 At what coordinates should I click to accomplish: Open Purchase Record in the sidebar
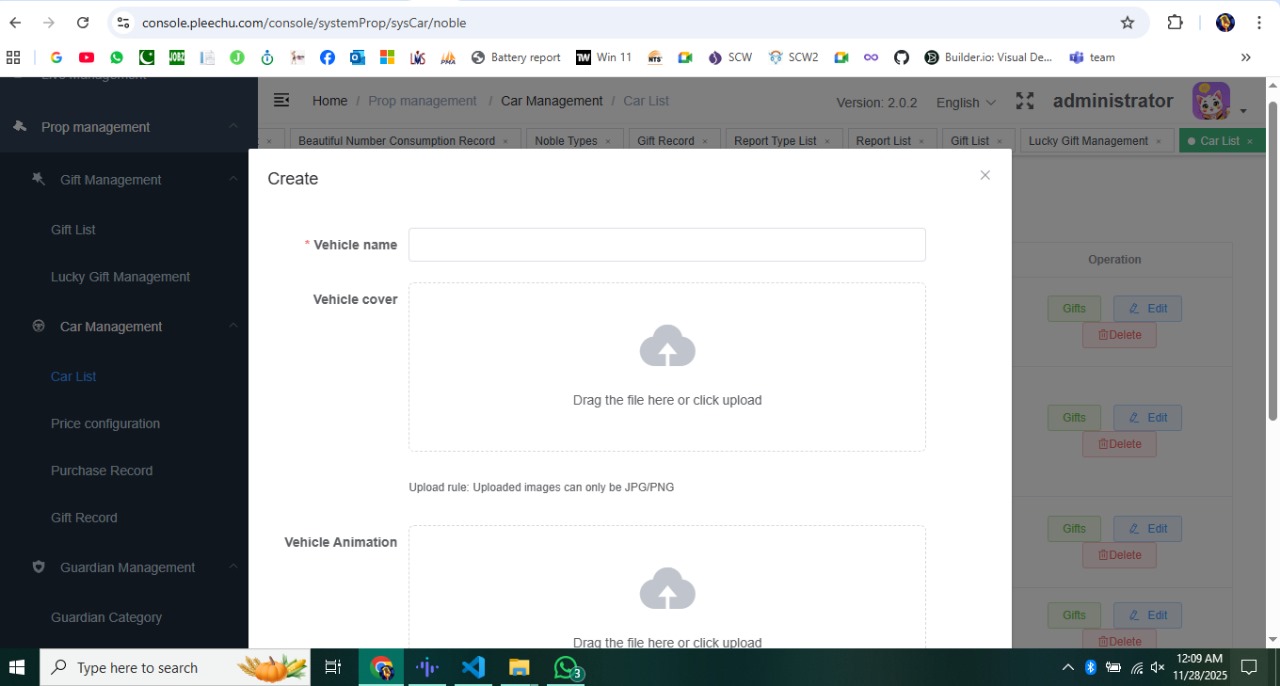pyautogui.click(x=102, y=471)
